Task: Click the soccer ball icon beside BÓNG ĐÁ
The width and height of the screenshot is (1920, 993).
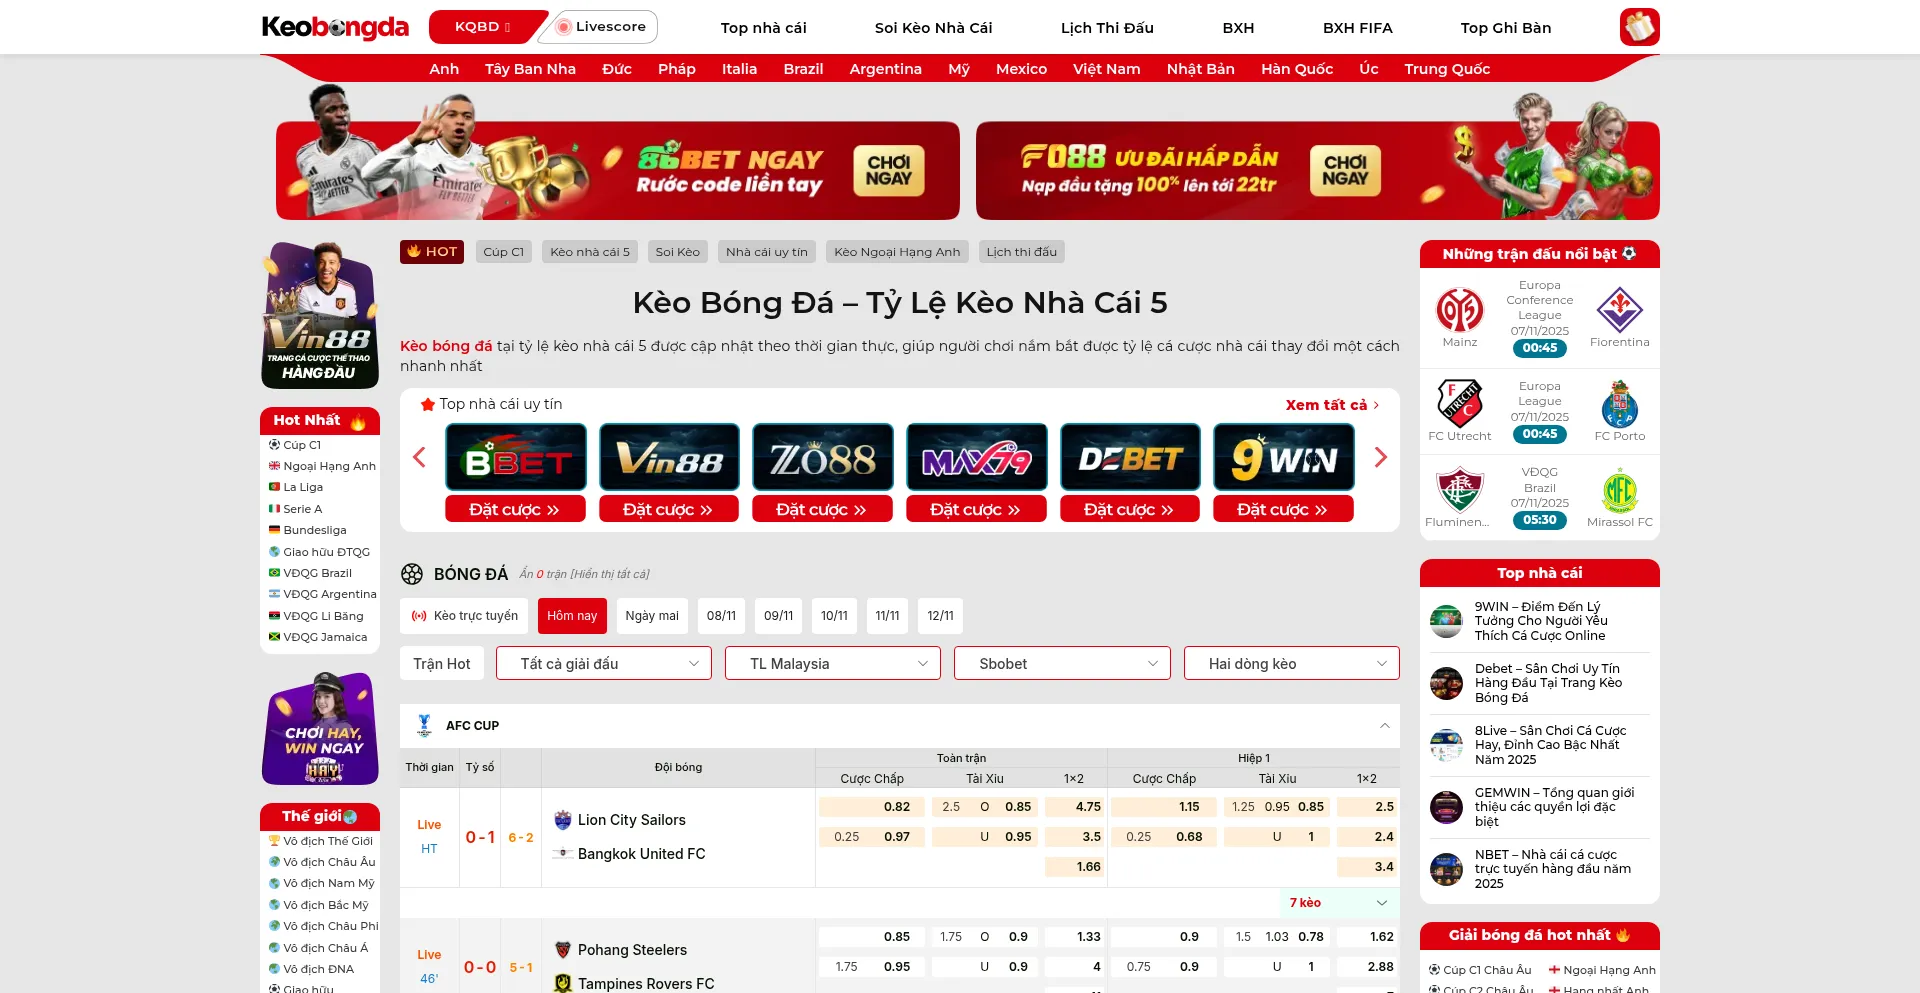Action: [412, 574]
